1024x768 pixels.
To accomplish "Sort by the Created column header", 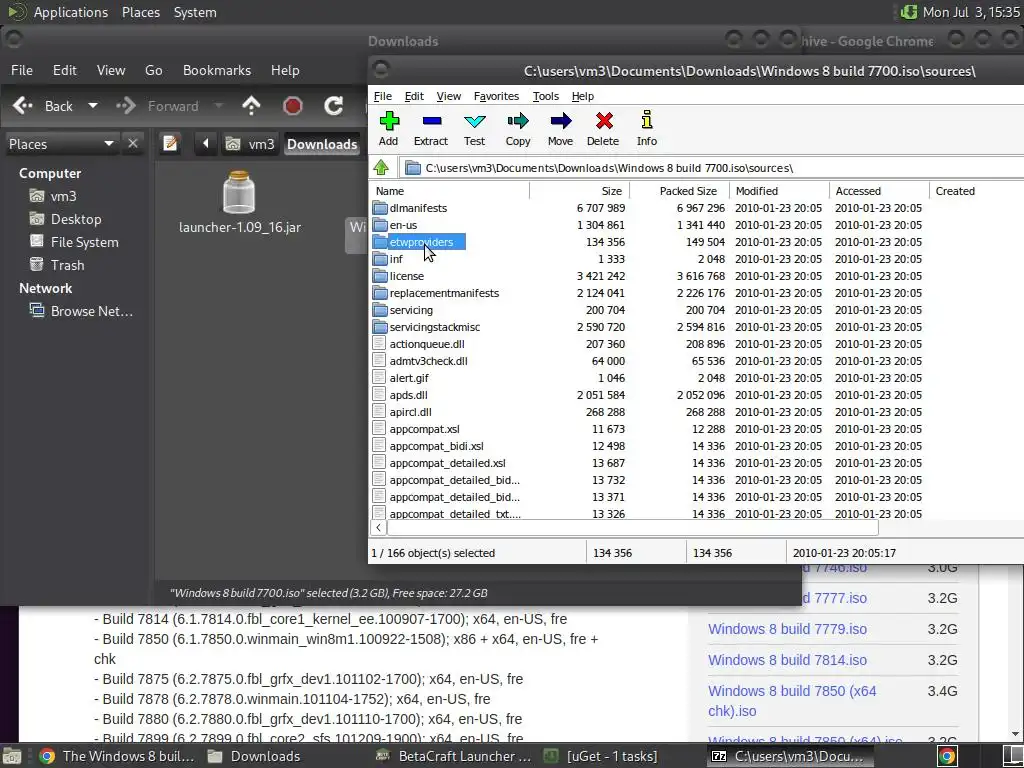I will (976, 191).
